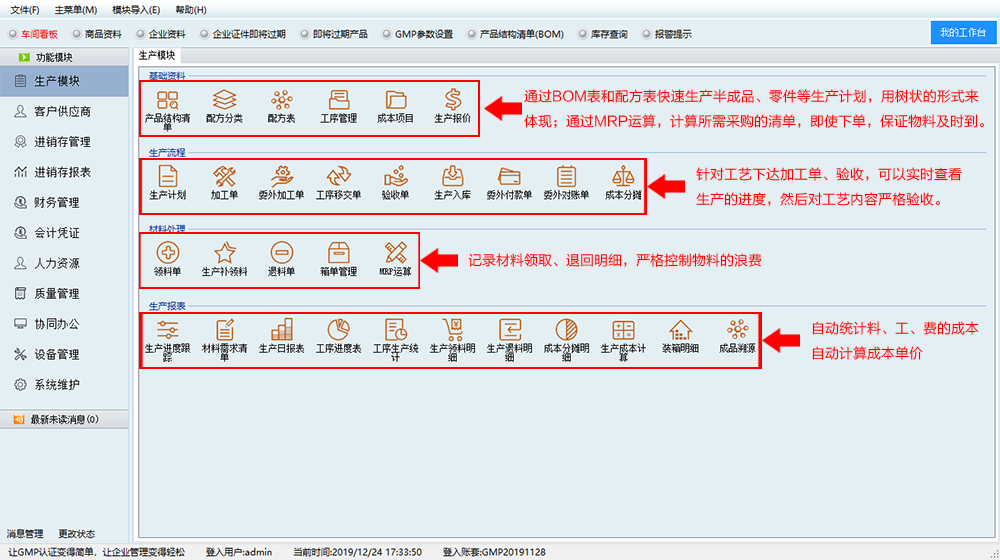Open 工序生产统计 icon
Viewport: 1000px width, 560px height.
(x=395, y=330)
